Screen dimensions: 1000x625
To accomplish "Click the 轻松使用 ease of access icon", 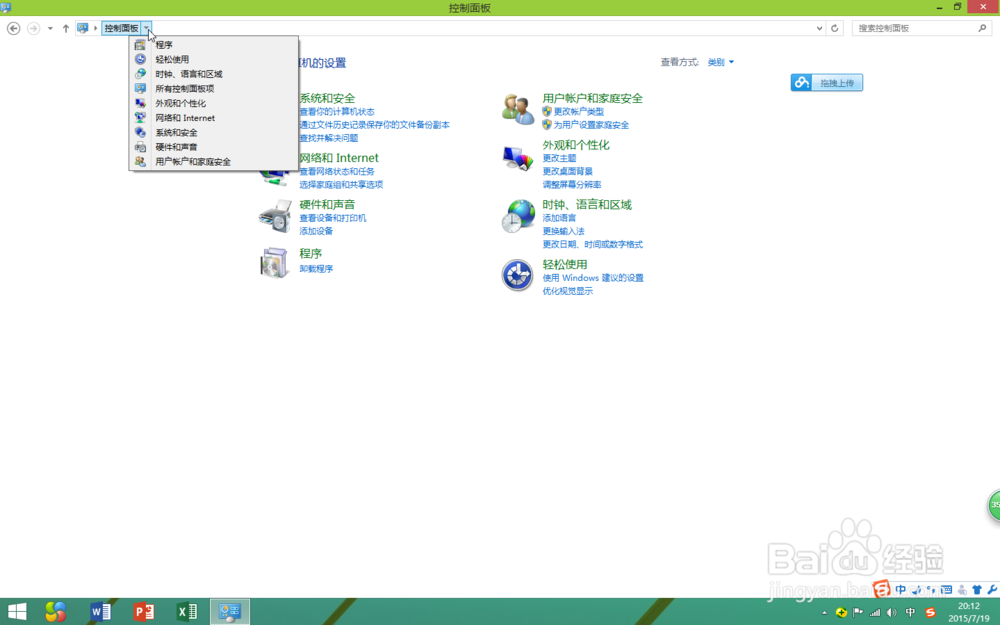I will point(516,274).
